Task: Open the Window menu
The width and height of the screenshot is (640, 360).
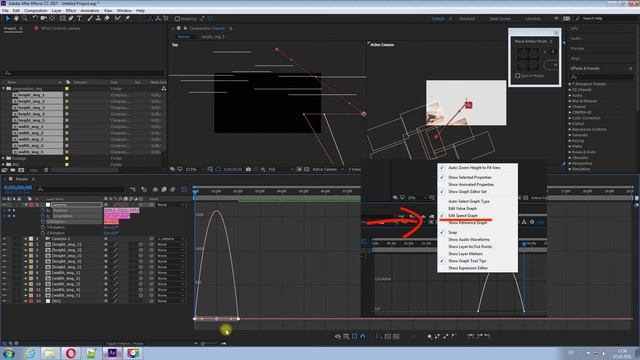Action: click(124, 11)
